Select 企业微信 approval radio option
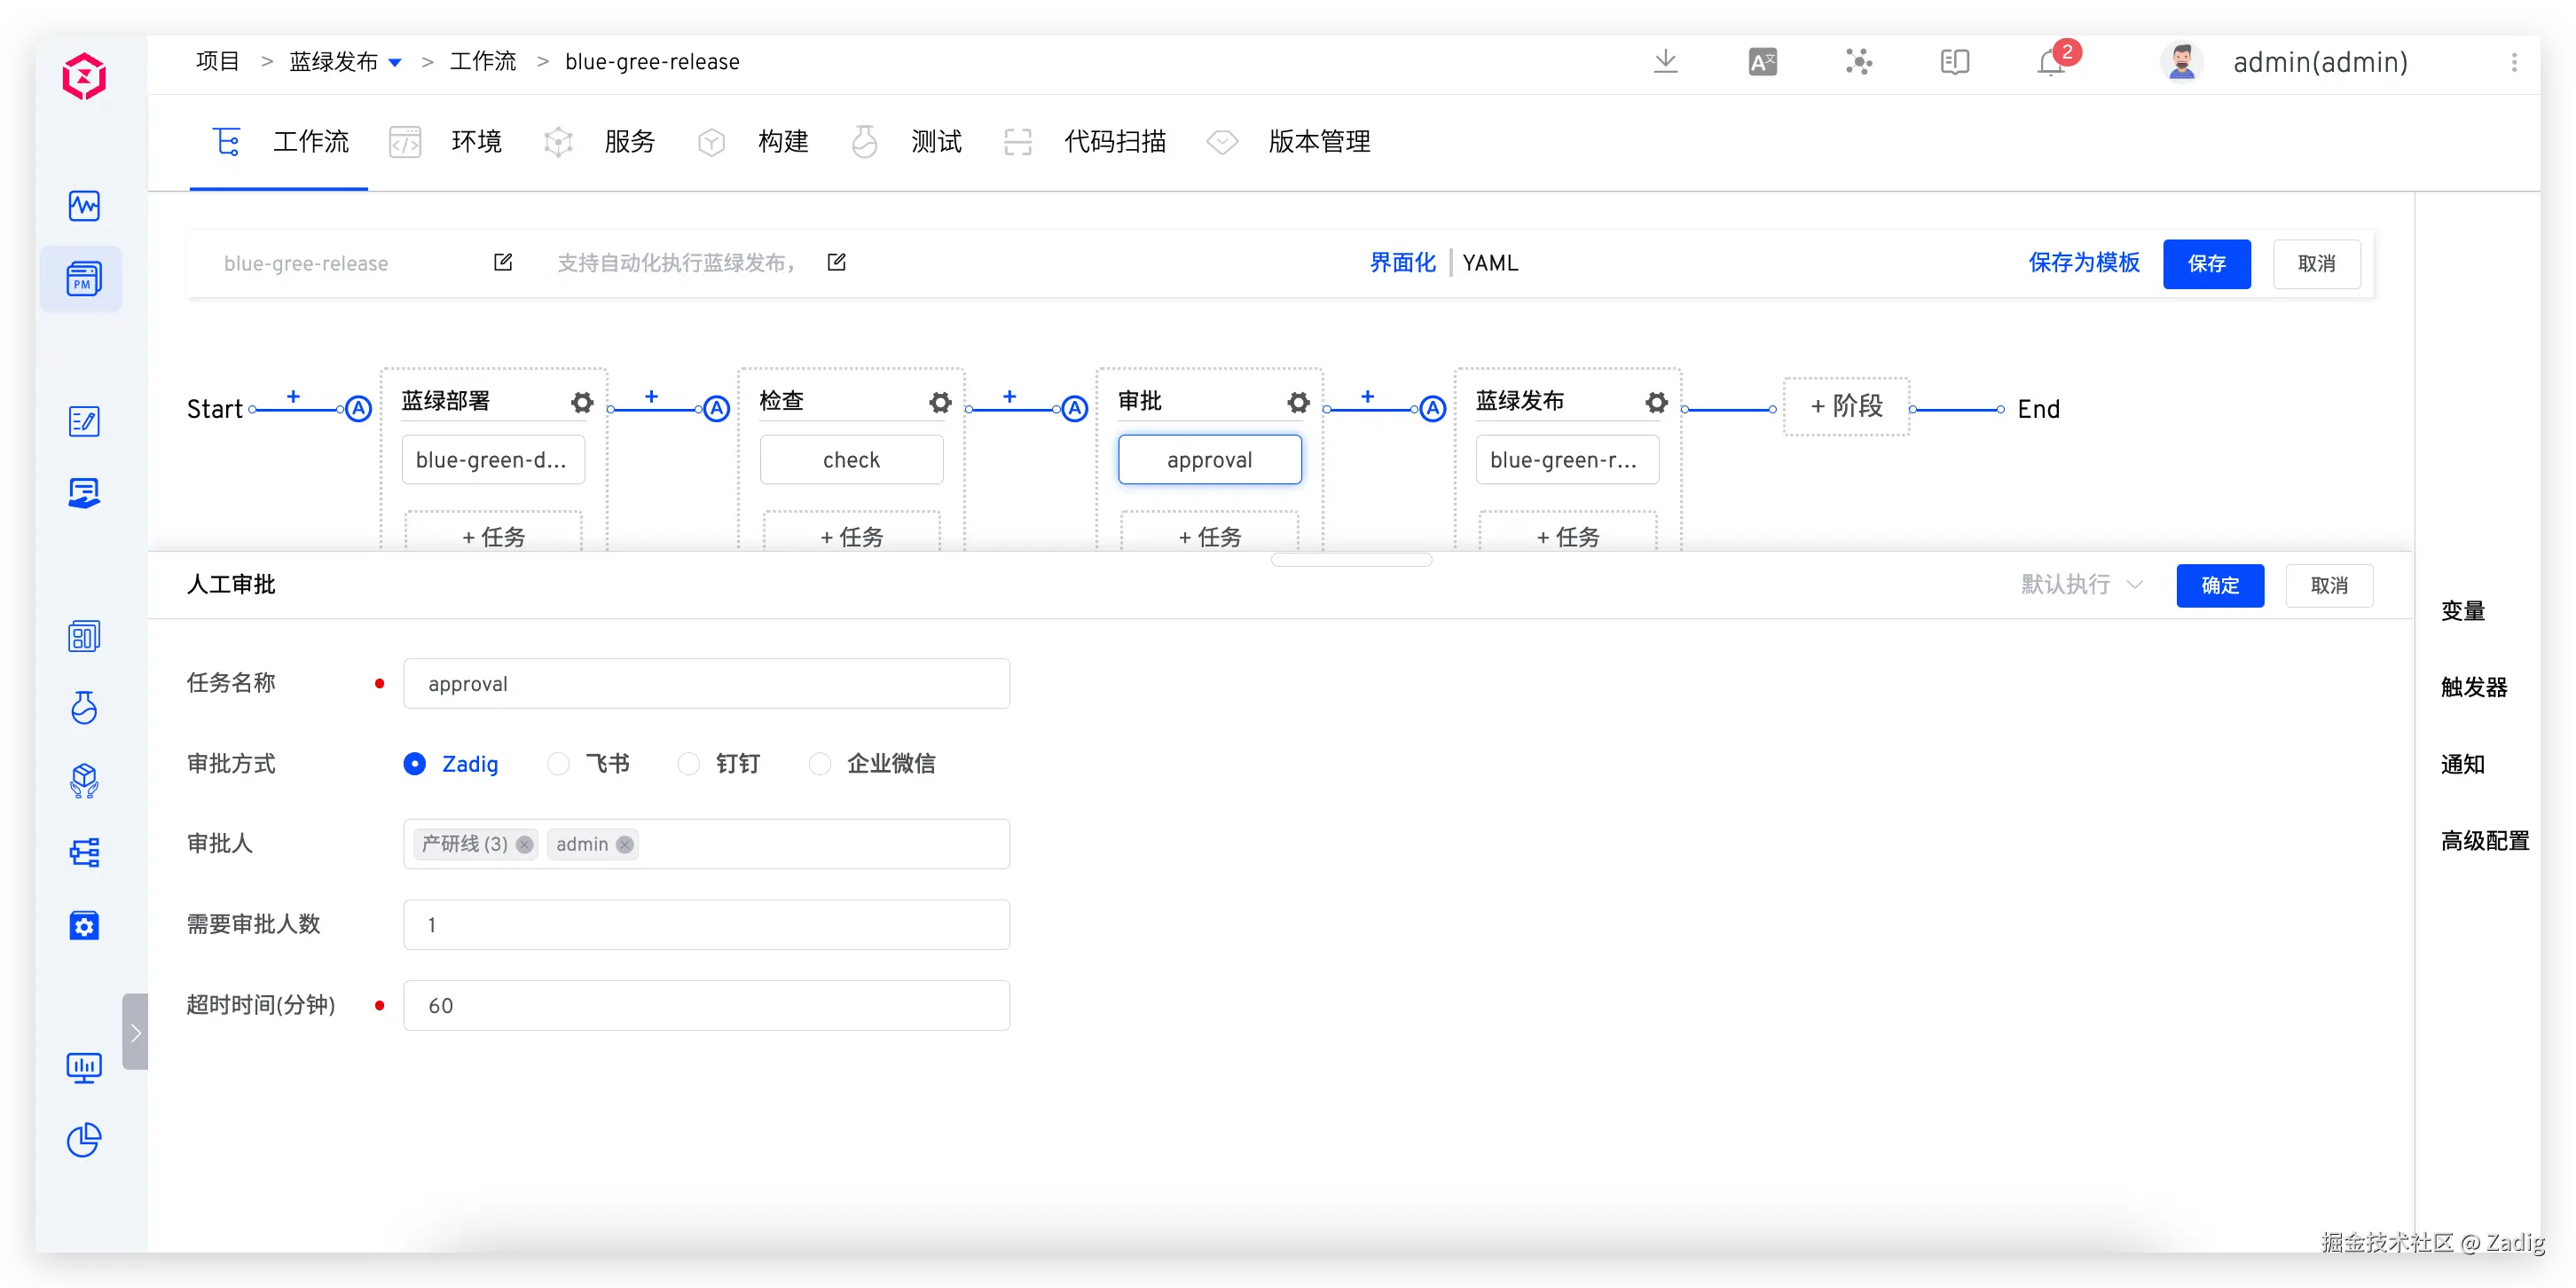Image resolution: width=2576 pixels, height=1288 pixels. coord(820,764)
